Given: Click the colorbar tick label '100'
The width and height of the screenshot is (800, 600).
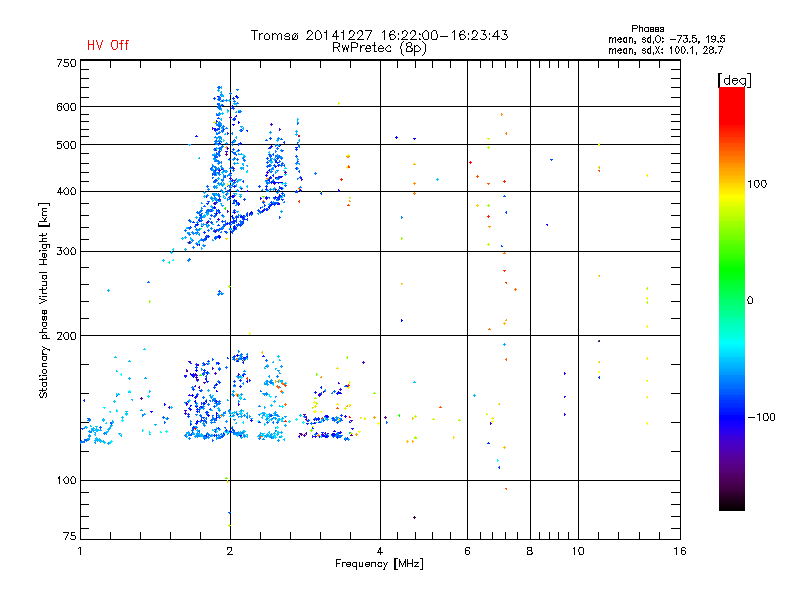Looking at the screenshot, I should coord(757,184).
